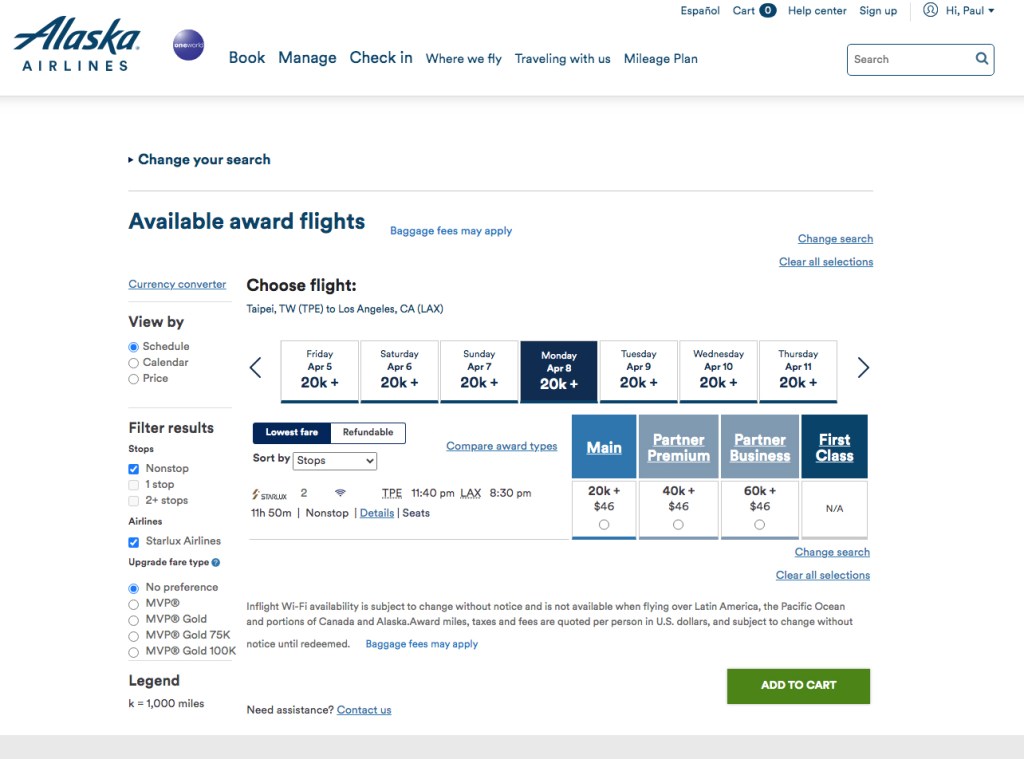Uncheck the Nonstop stops filter
Screen dimensions: 1024x759
coord(134,469)
